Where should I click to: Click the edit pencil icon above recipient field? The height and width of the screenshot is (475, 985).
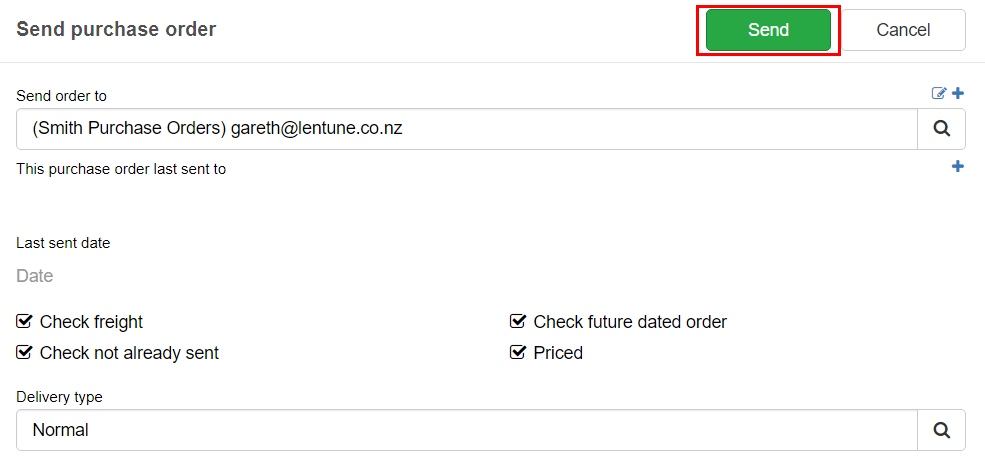(x=939, y=94)
